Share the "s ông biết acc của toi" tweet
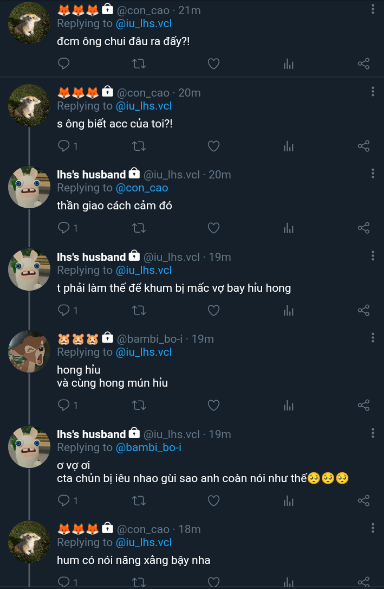 click(363, 146)
